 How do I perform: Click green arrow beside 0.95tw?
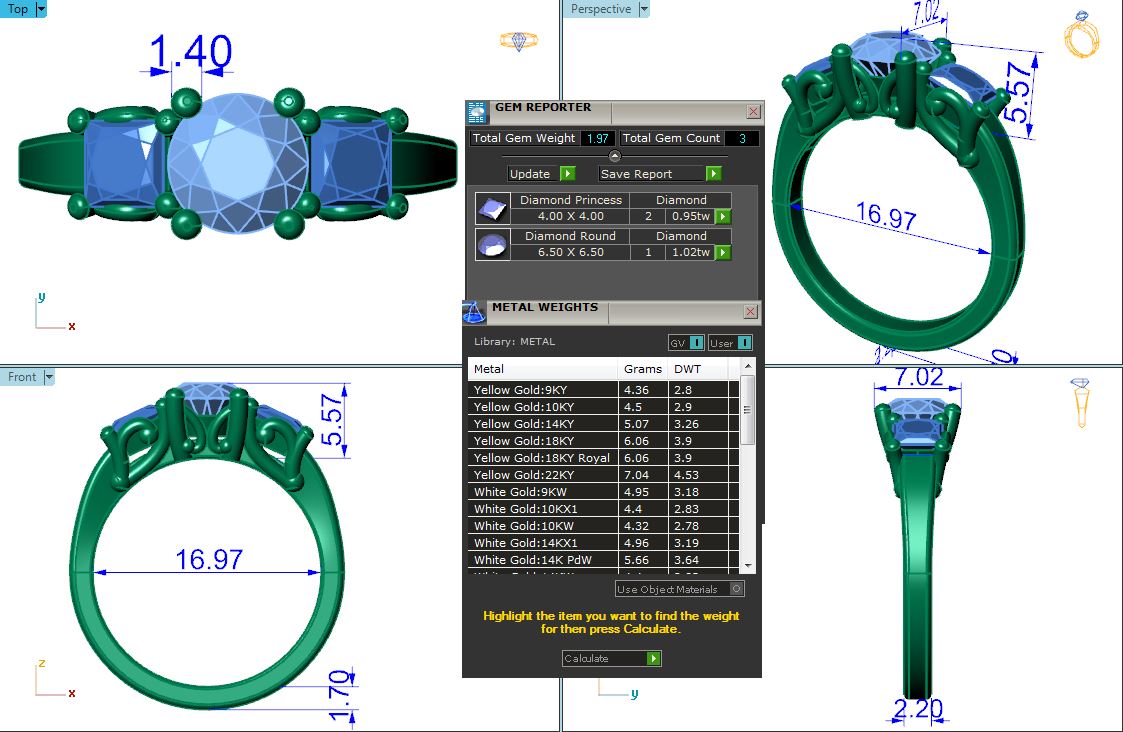723,216
